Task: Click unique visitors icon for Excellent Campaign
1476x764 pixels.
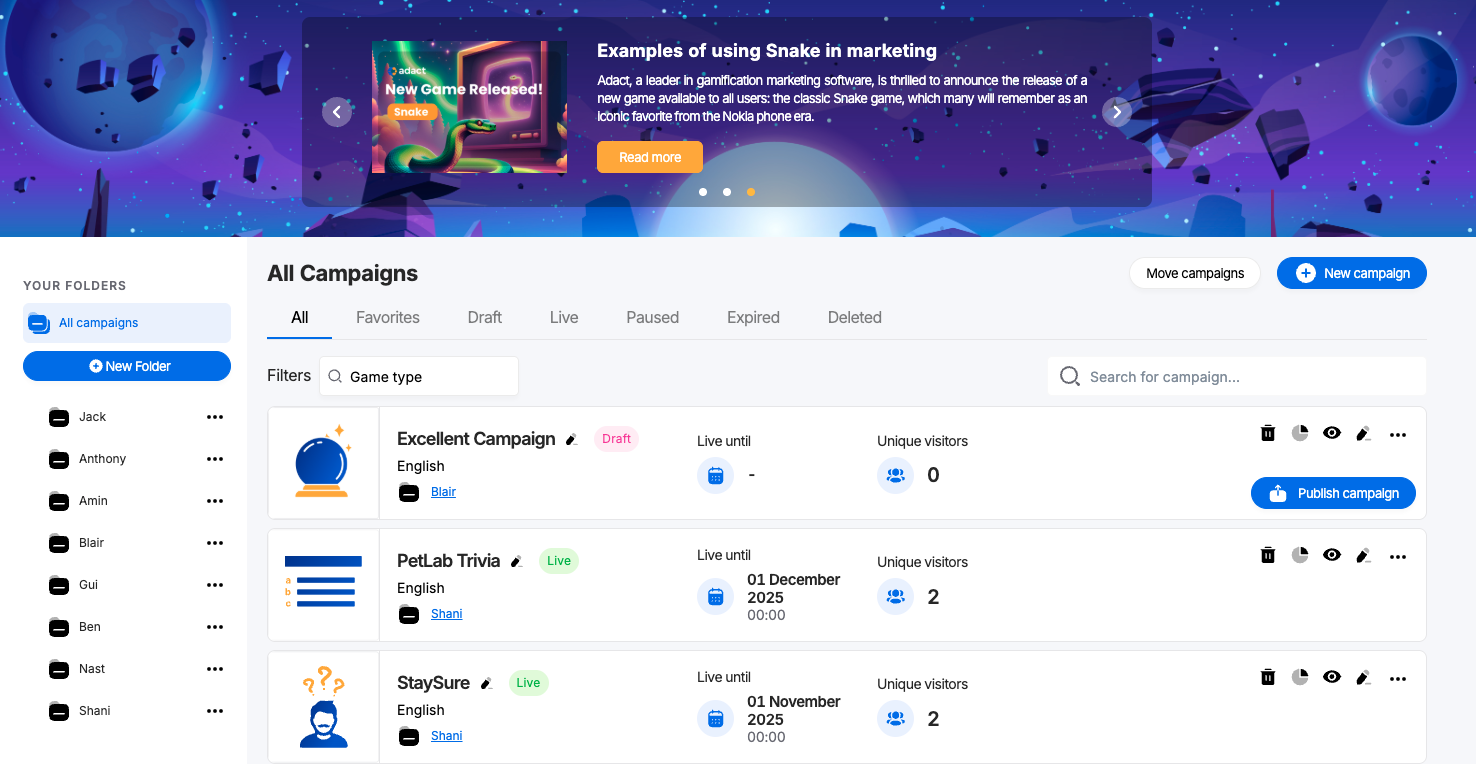Action: [895, 475]
